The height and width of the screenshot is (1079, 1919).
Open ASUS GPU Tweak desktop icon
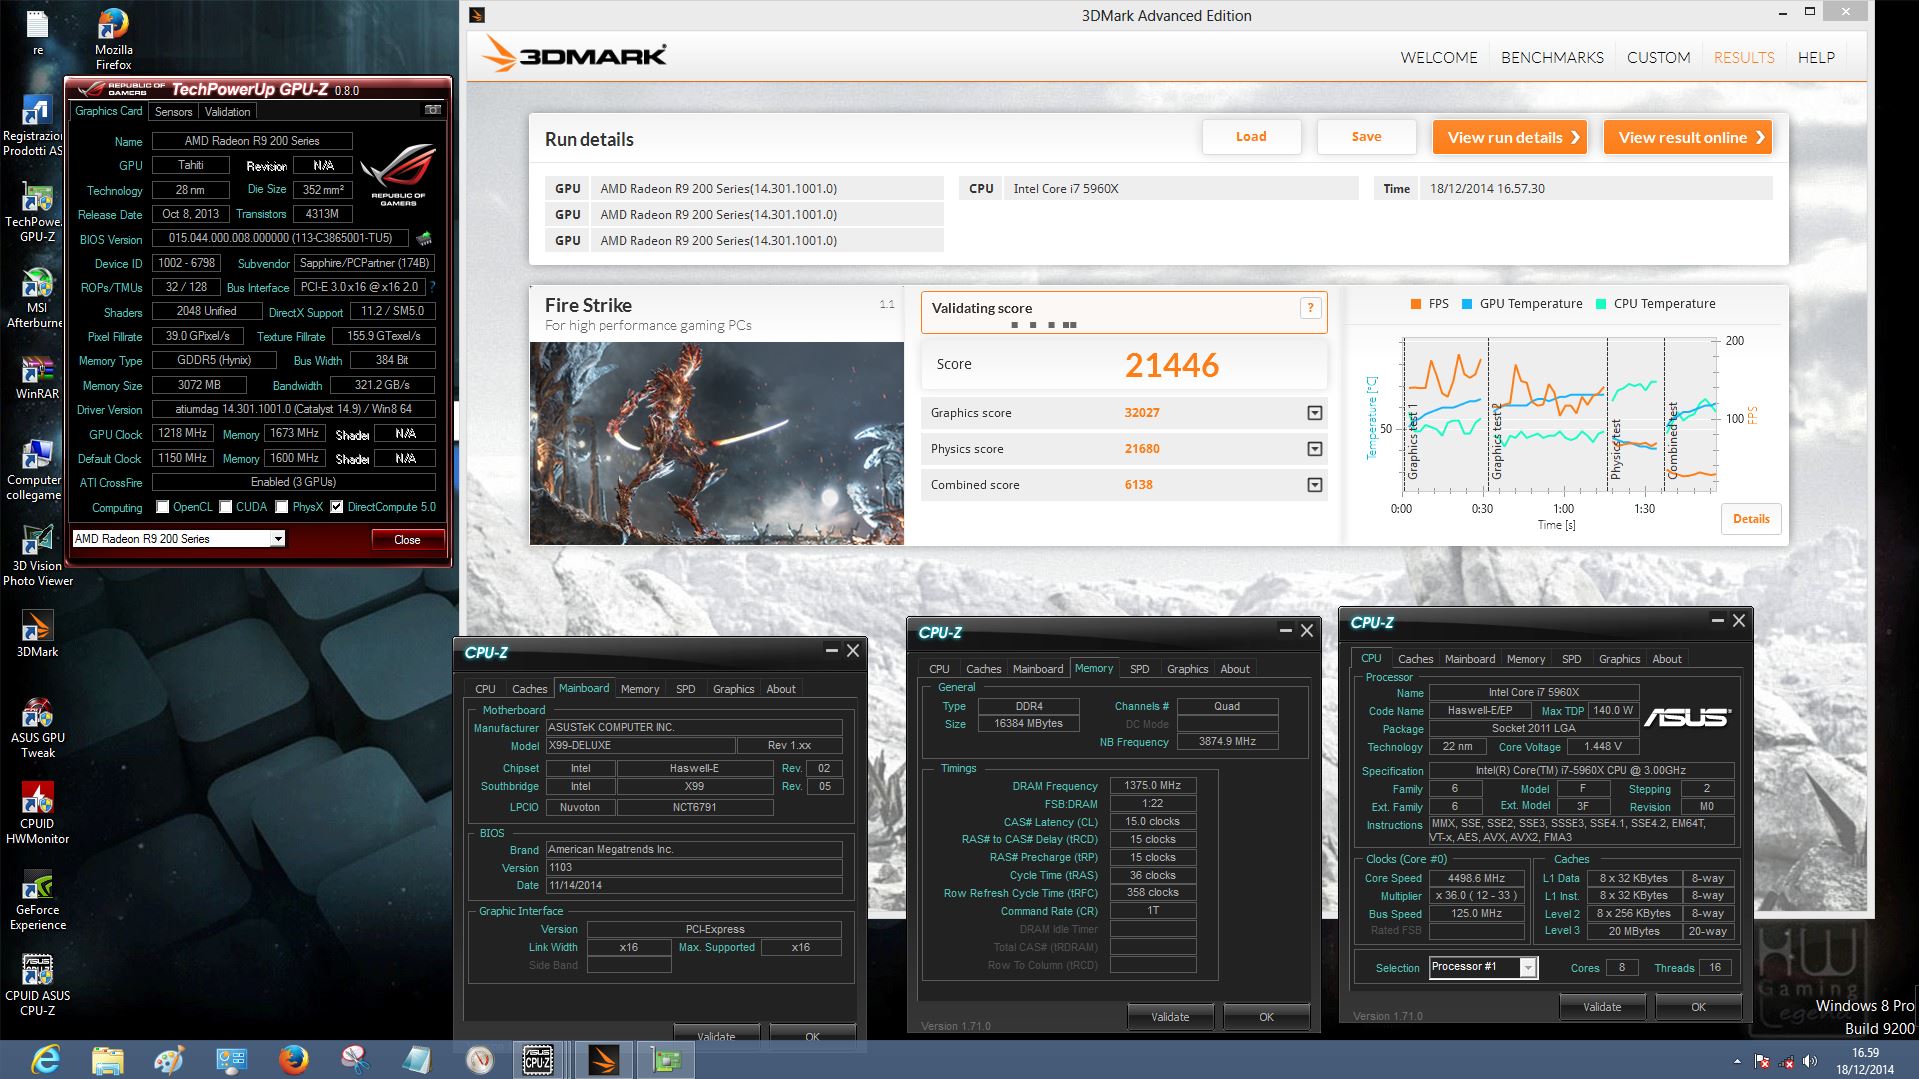click(37, 728)
